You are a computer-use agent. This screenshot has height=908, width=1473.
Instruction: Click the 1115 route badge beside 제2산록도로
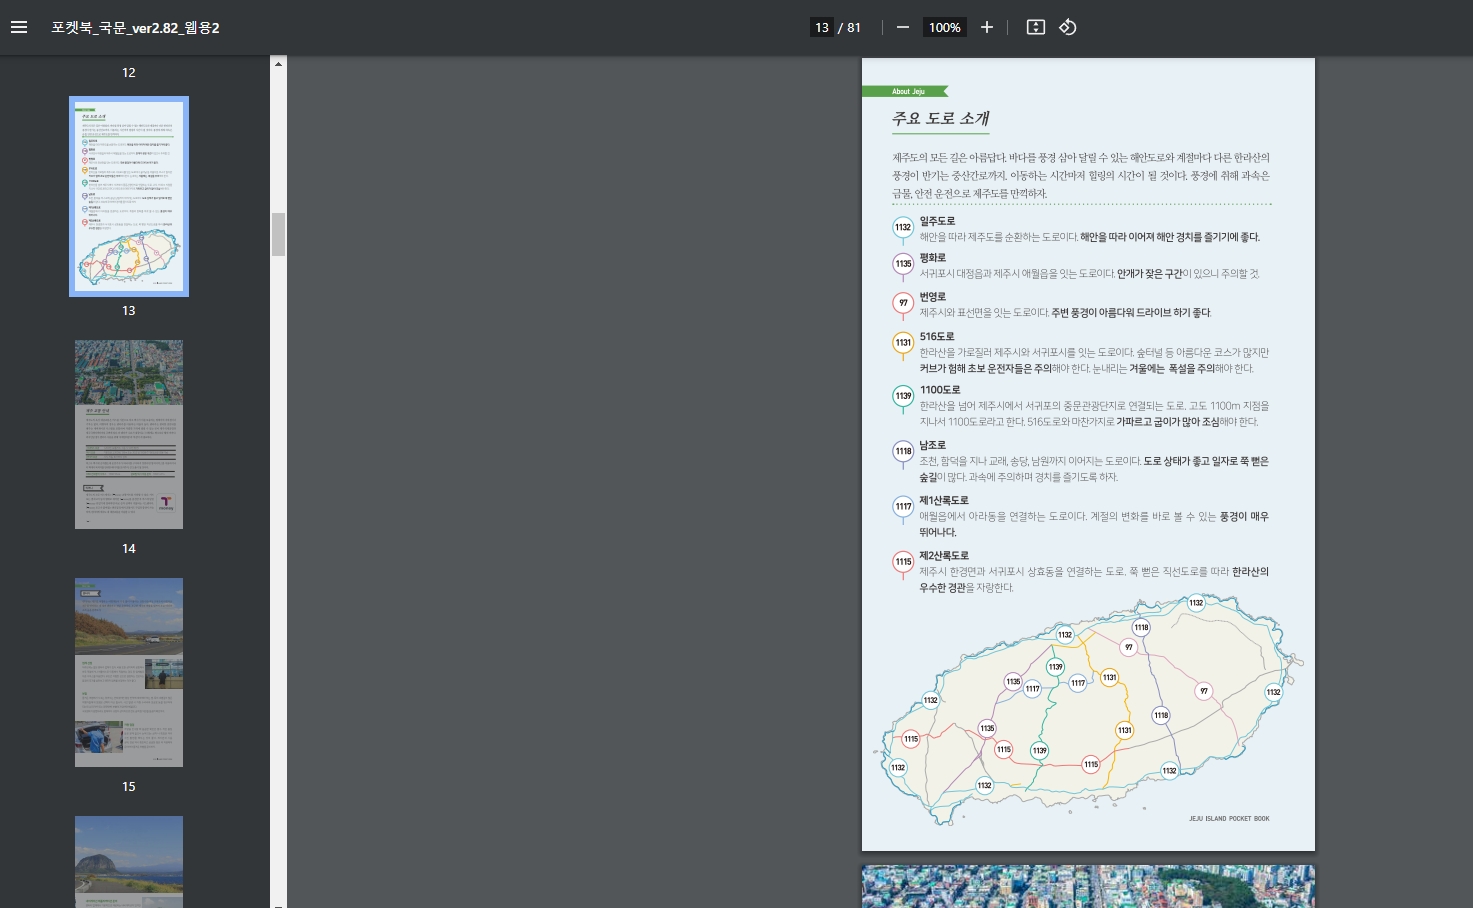903,562
